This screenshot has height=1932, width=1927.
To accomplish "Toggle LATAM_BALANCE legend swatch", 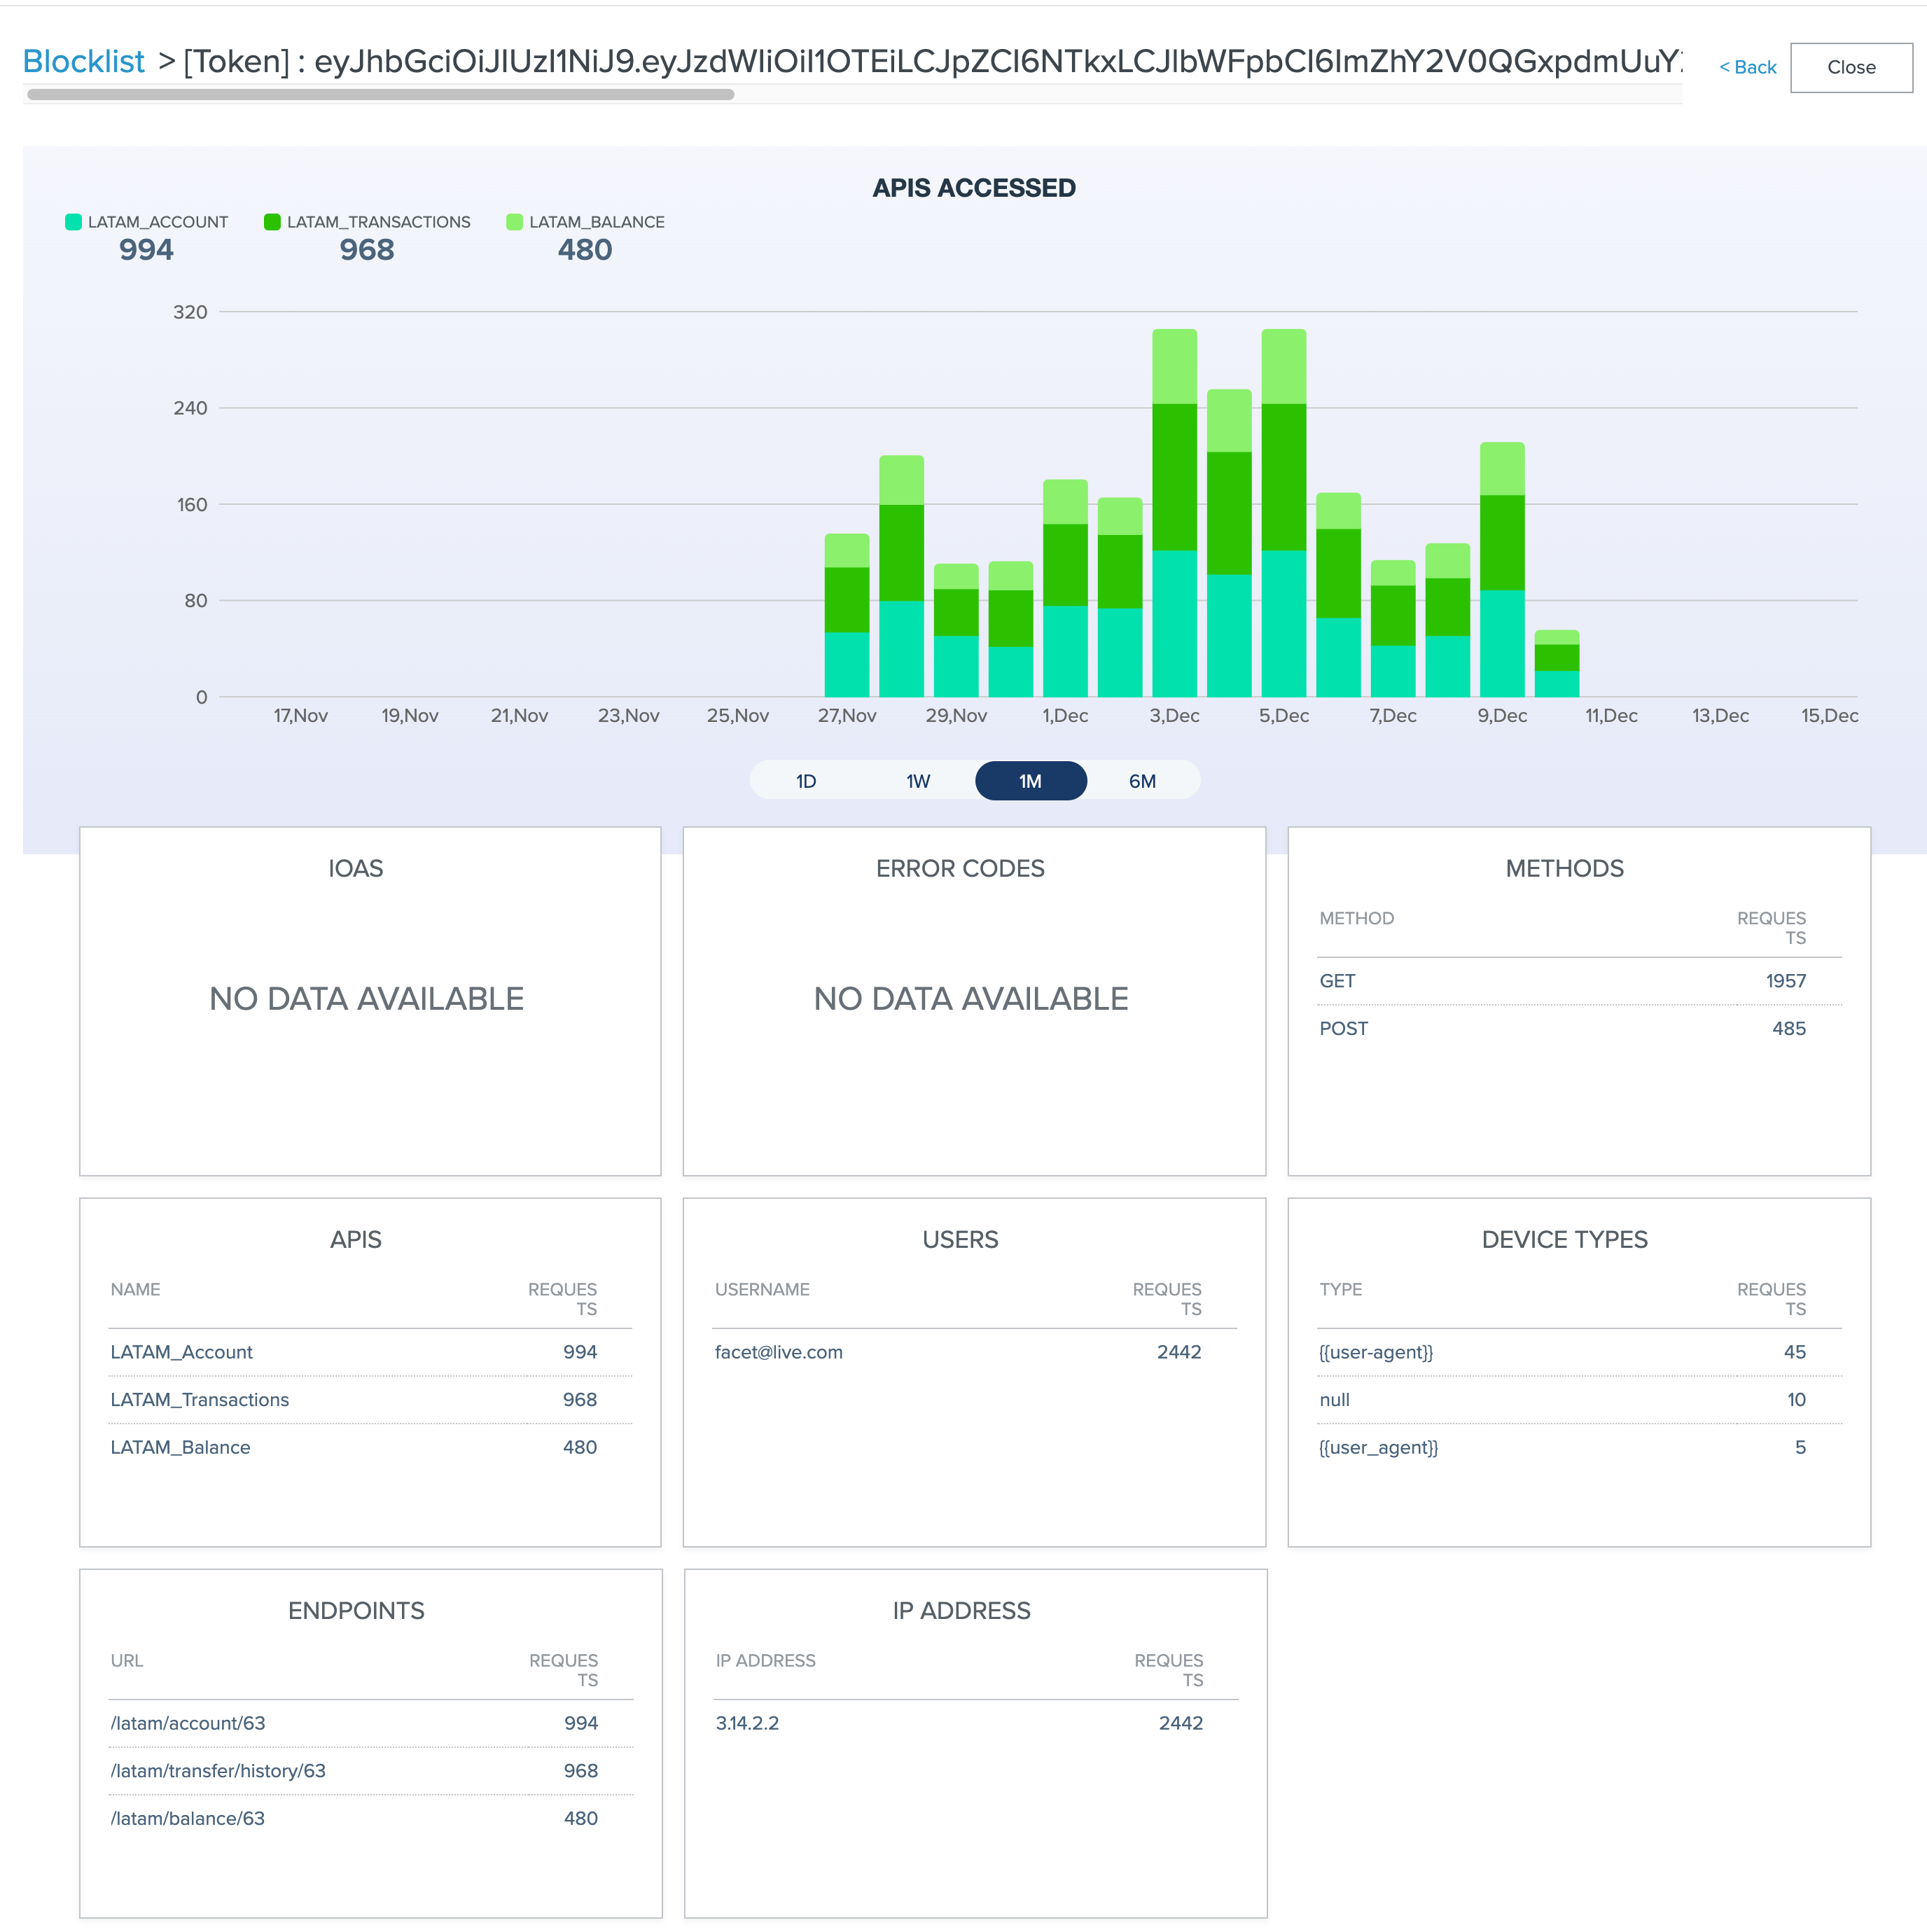I will point(514,222).
